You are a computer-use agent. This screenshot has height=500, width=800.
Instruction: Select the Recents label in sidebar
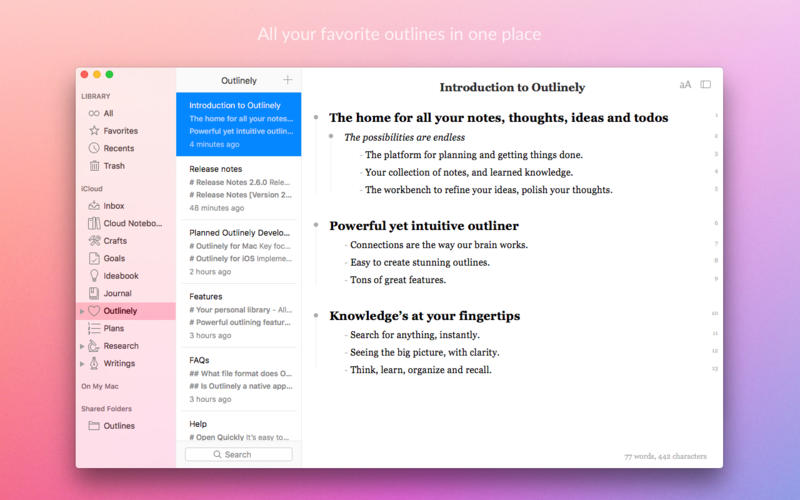tap(119, 148)
